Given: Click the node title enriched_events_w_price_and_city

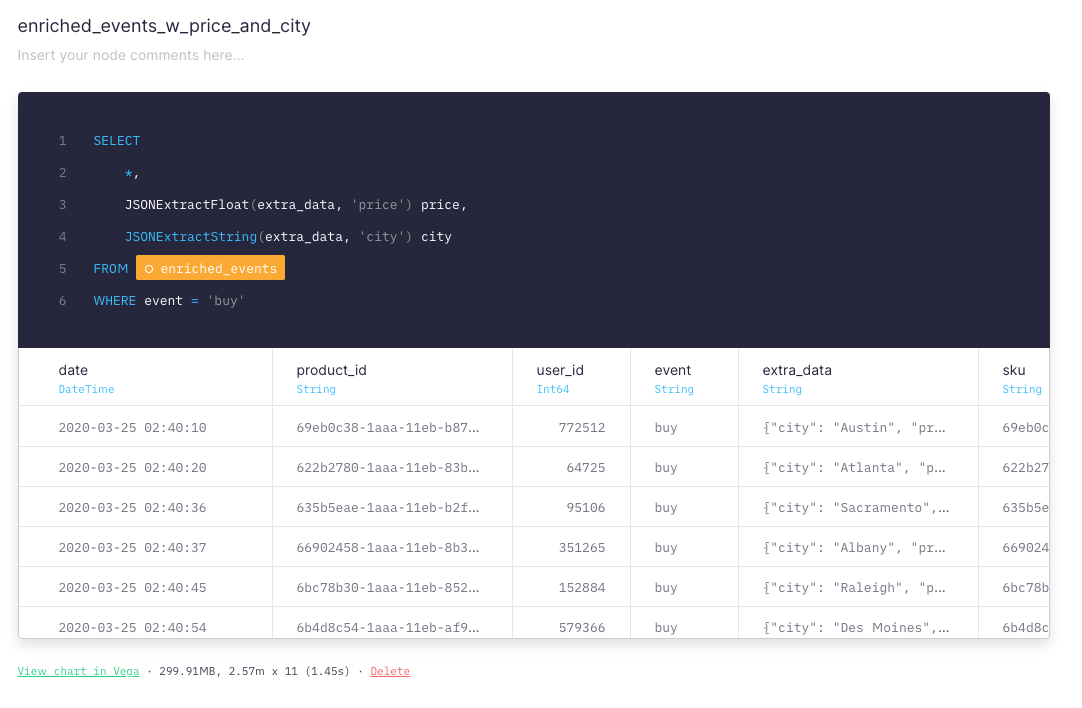Looking at the screenshot, I should click(x=164, y=26).
